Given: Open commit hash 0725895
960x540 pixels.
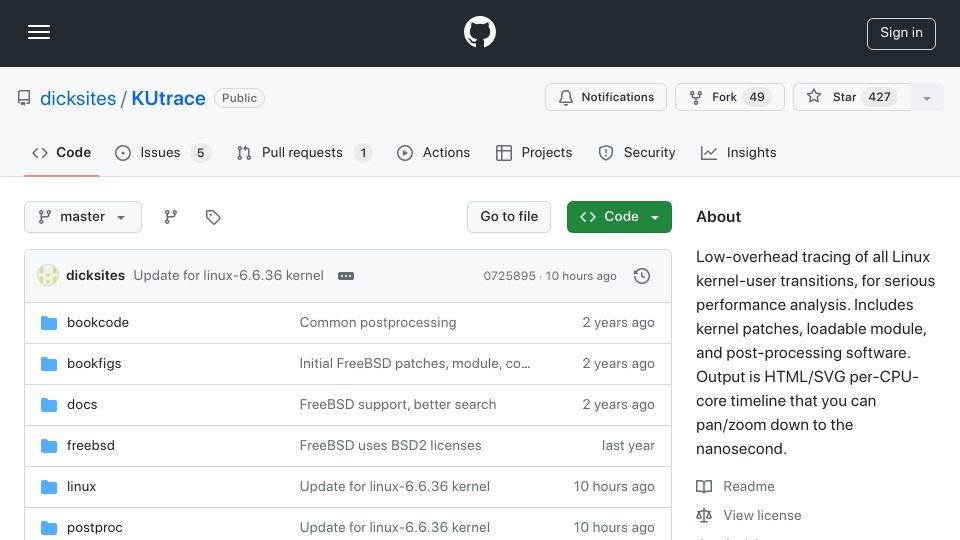Looking at the screenshot, I should click(509, 276).
